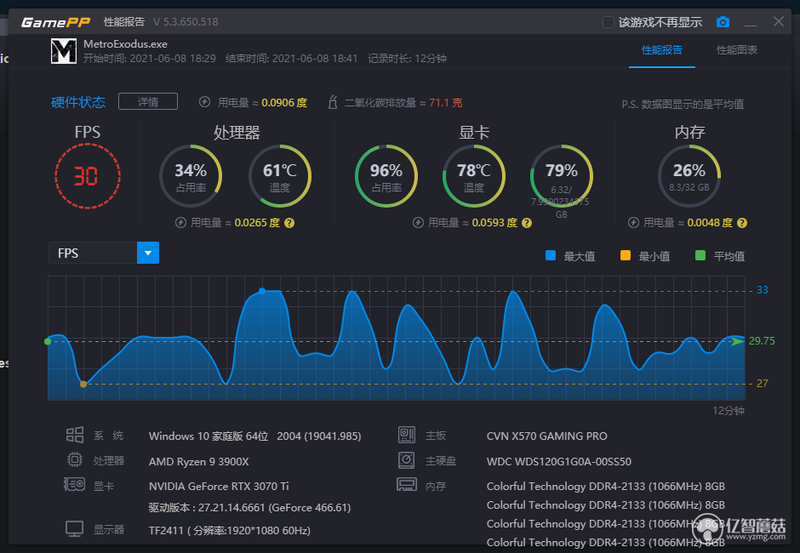800x553 pixels.
Task: Click the blue 最大值 legend swatch
Action: click(x=551, y=256)
